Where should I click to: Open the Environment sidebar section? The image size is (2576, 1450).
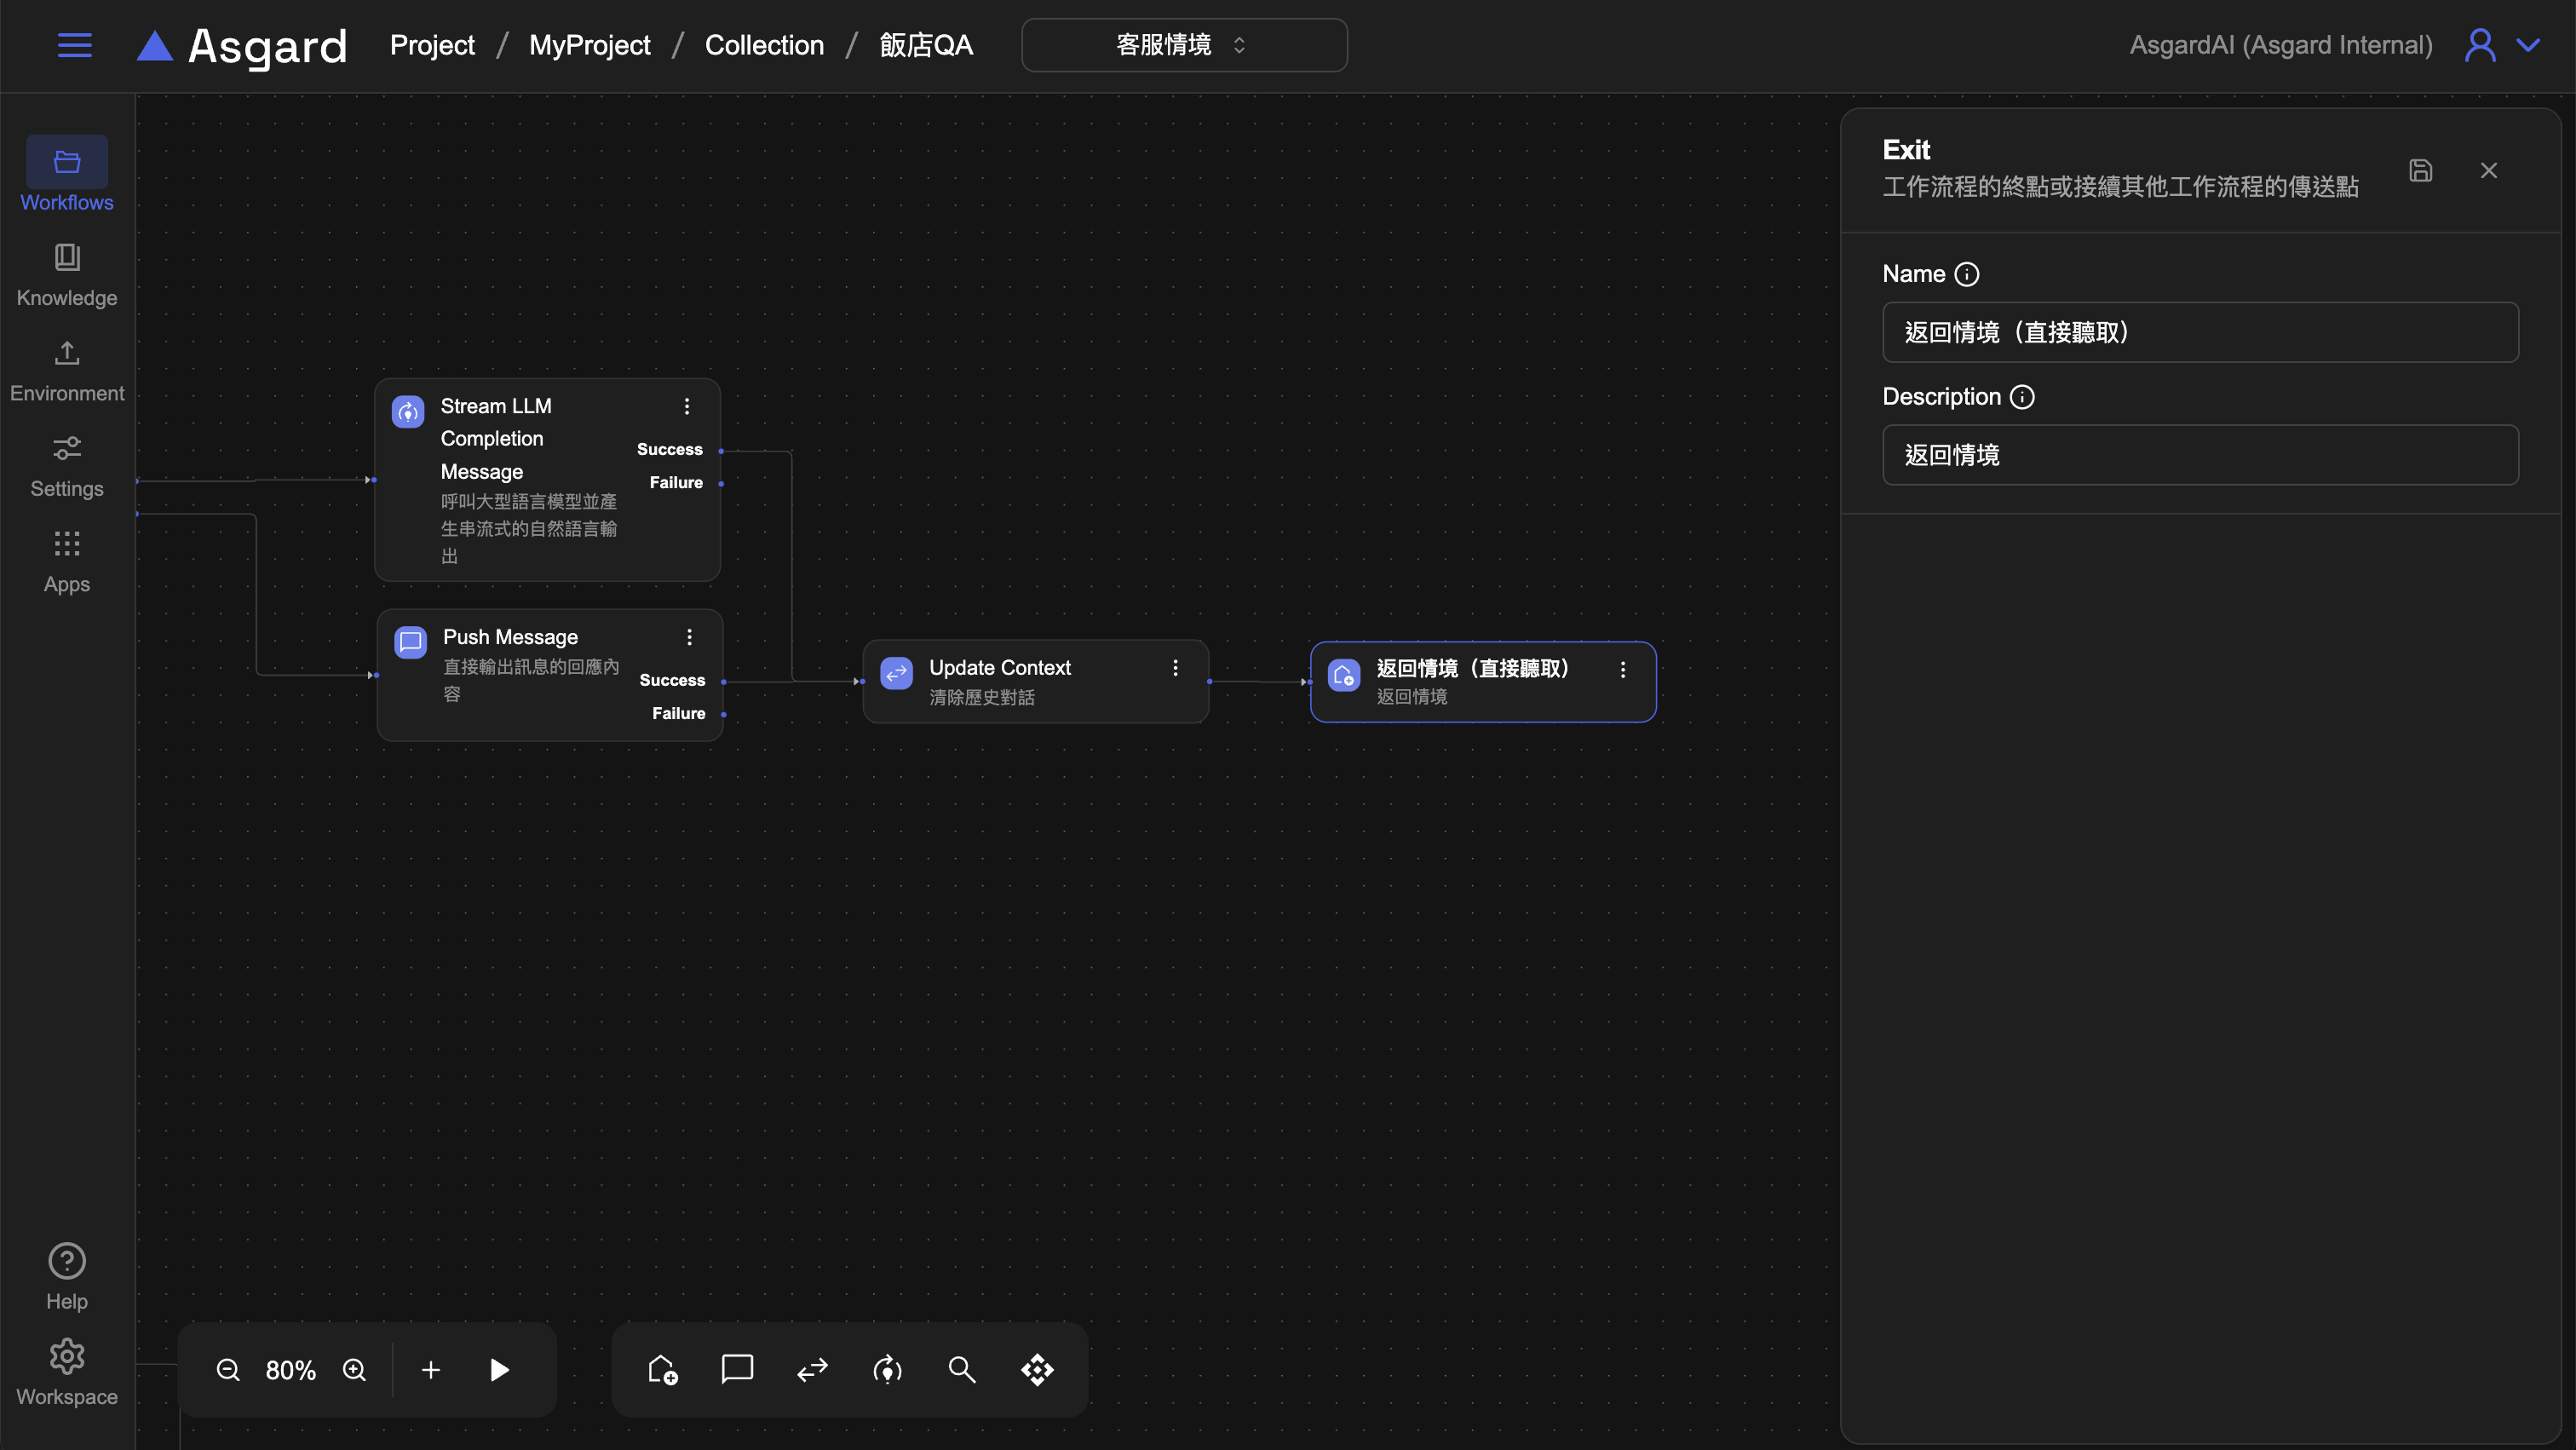pyautogui.click(x=67, y=369)
